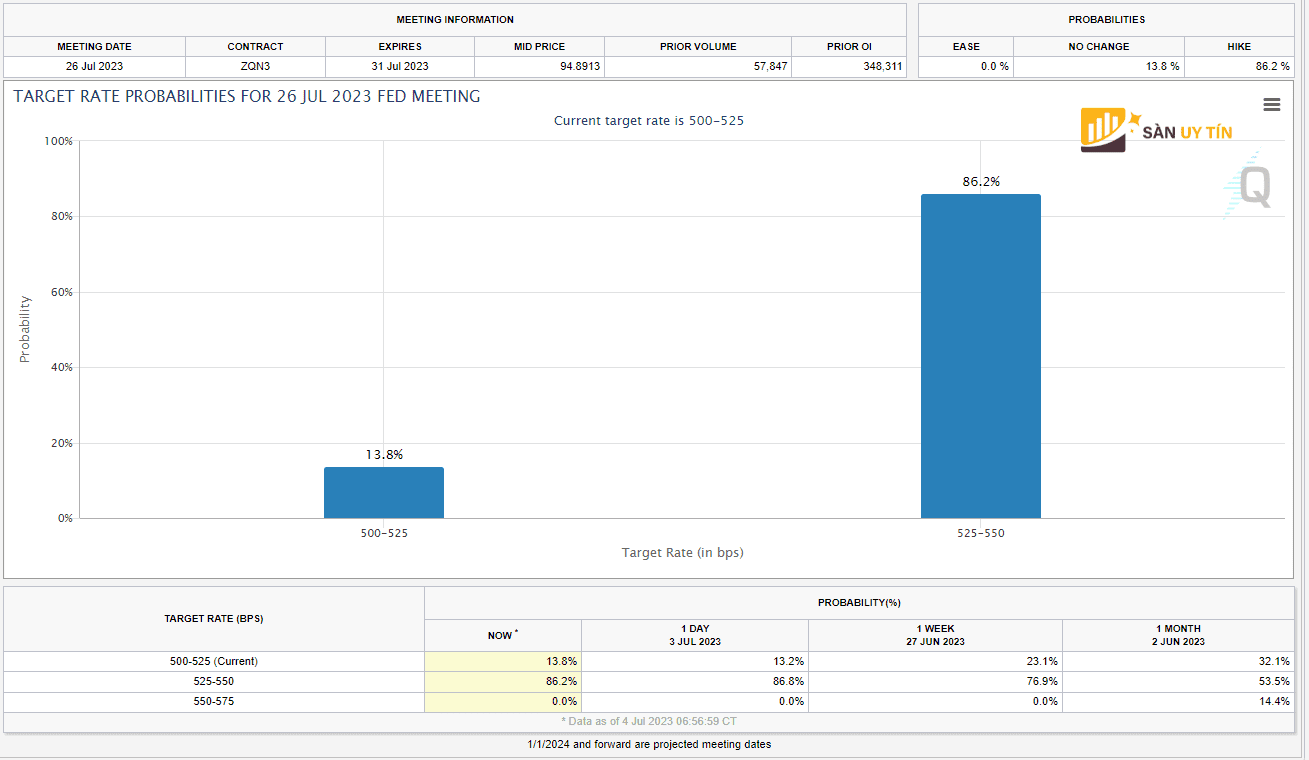This screenshot has height=760, width=1309.
Task: Select the 525-550 table row label
Action: tap(214, 681)
